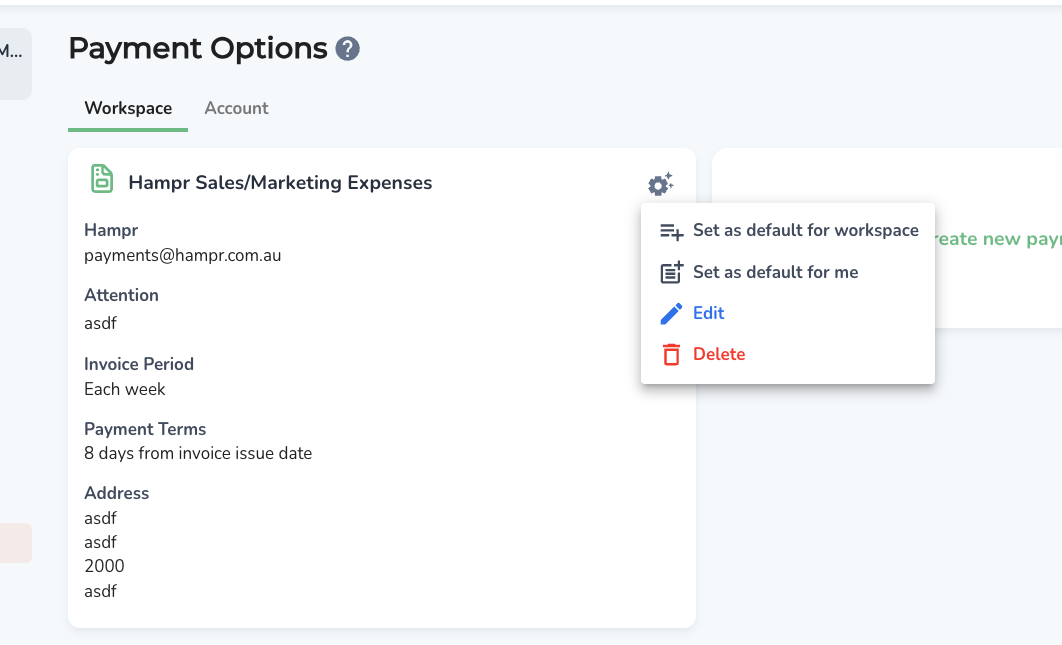Click the Create new payment option link

(997, 238)
